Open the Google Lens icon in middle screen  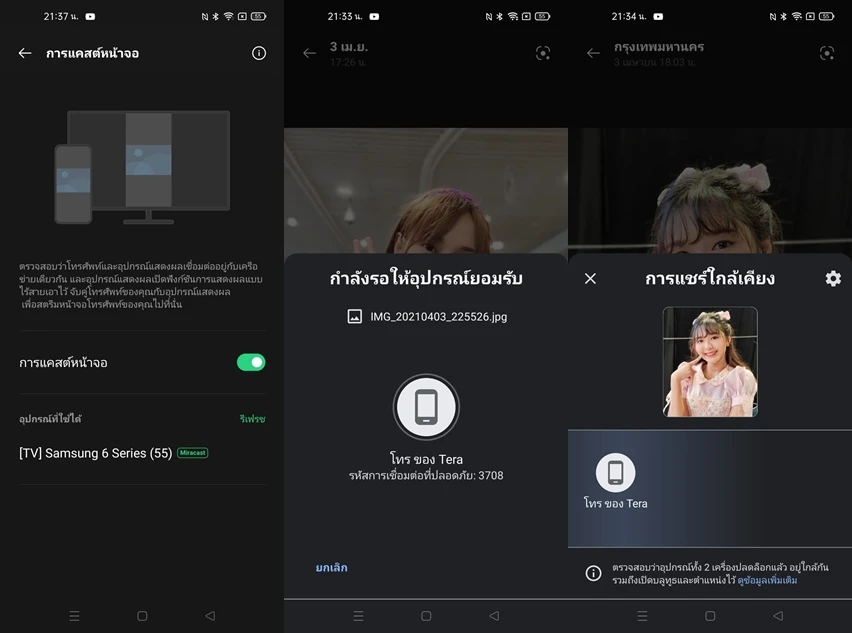point(543,53)
